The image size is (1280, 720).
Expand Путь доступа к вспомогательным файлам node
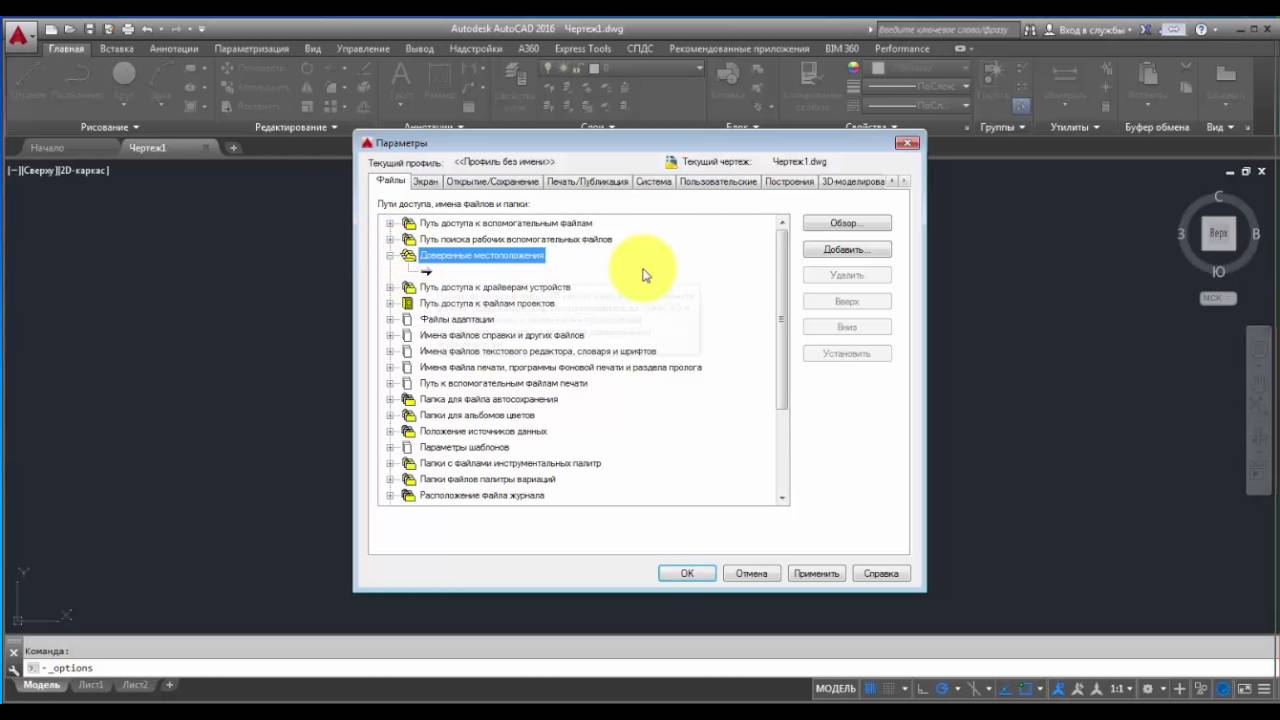(x=390, y=223)
